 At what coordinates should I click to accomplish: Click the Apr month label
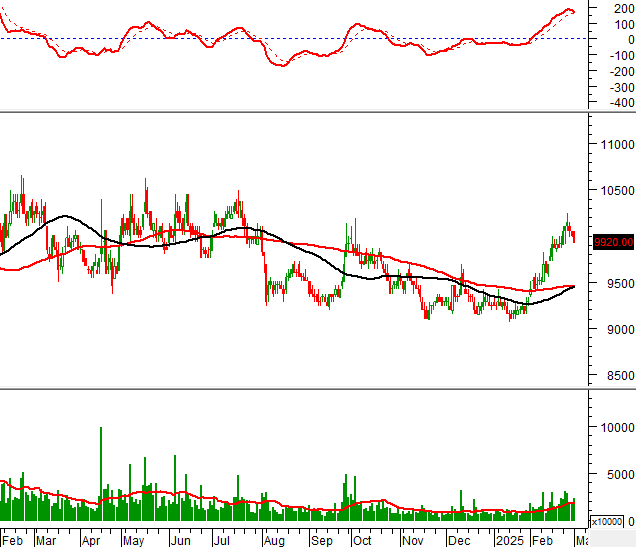click(x=91, y=541)
